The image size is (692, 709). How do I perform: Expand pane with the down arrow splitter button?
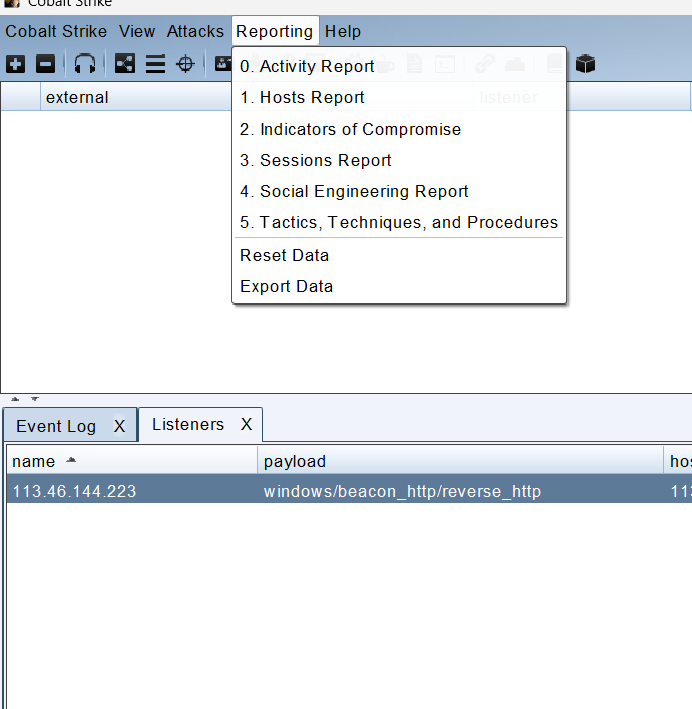pos(35,399)
